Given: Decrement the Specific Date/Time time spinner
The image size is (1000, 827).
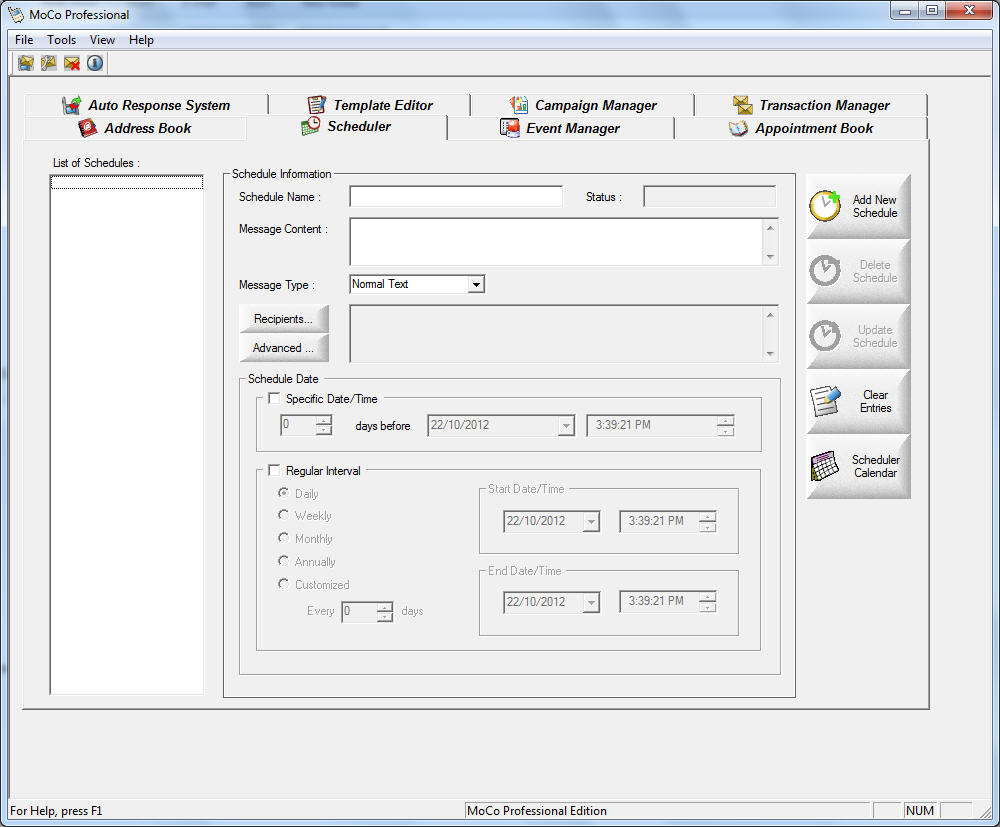Looking at the screenshot, I should coord(725,430).
